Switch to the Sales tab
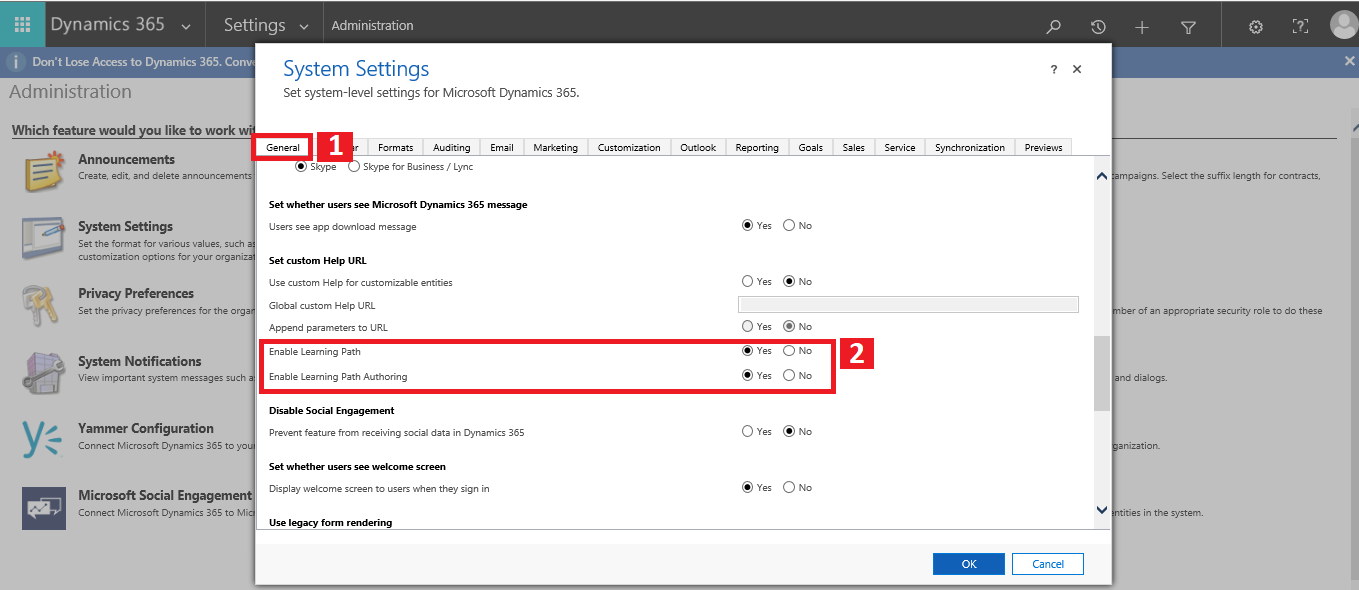Viewport: 1359px width, 590px height. (854, 147)
